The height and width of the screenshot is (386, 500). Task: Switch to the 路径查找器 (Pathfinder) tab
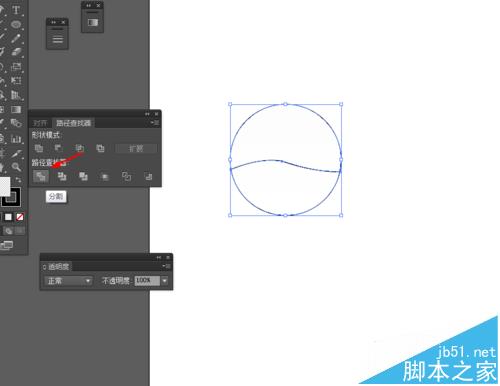point(74,123)
